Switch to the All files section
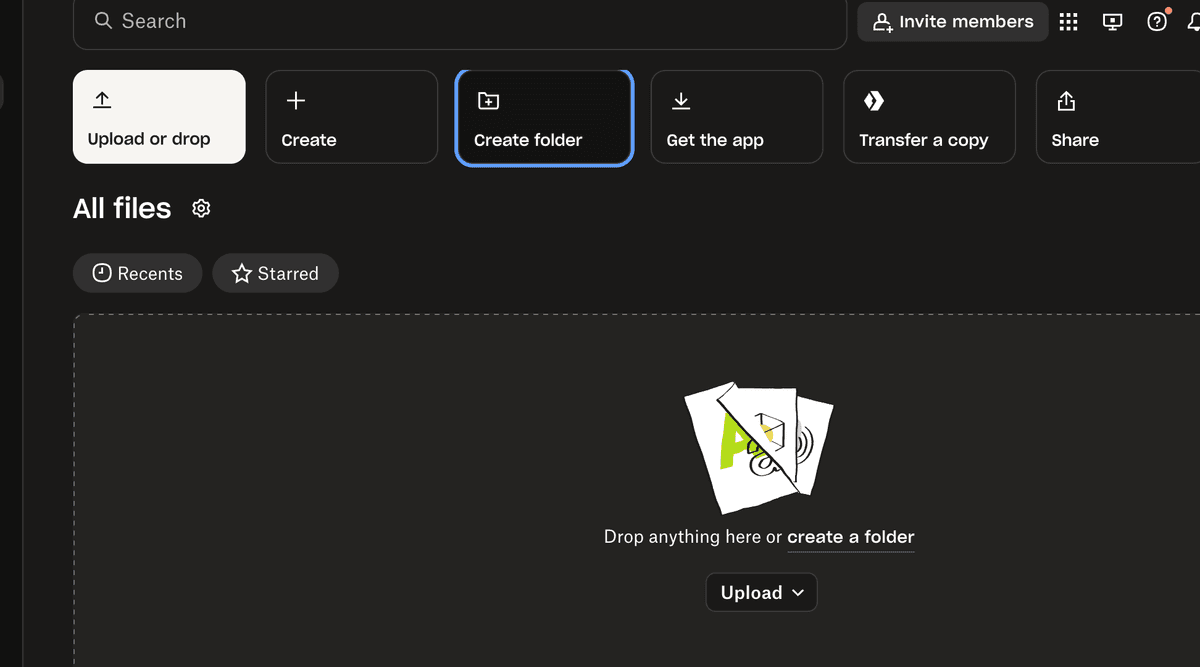Viewport: 1200px width, 667px height. click(121, 208)
